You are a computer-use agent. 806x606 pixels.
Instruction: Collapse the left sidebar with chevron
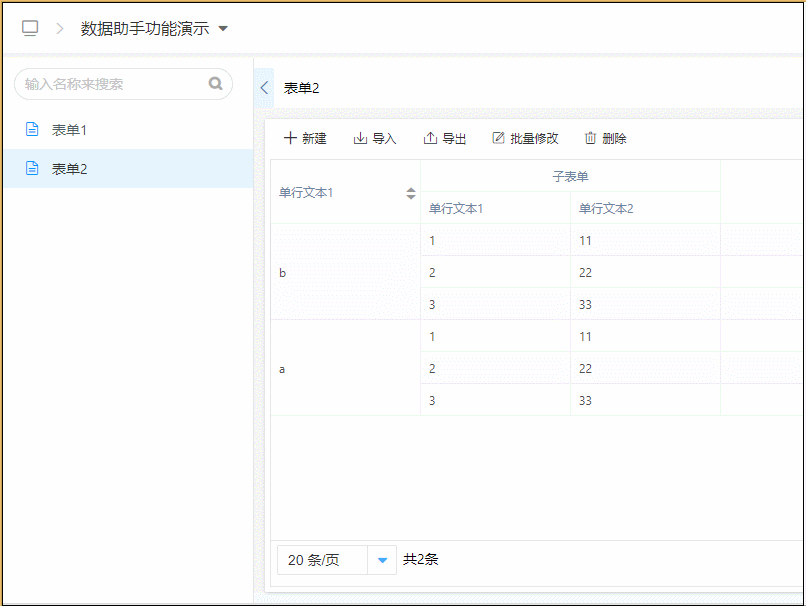[264, 88]
